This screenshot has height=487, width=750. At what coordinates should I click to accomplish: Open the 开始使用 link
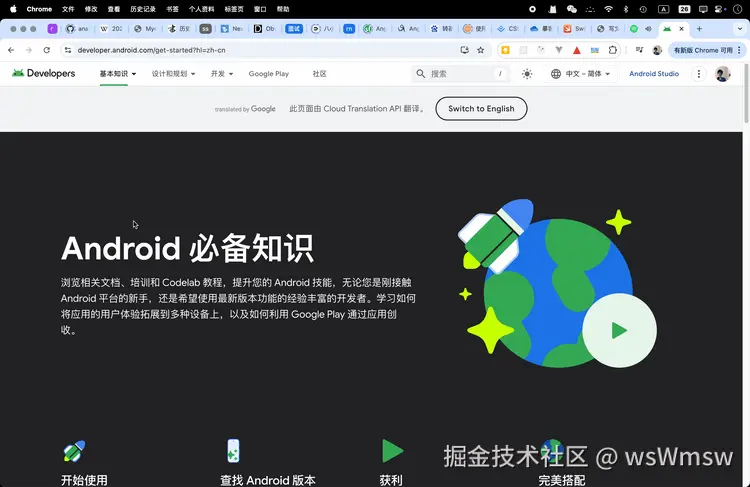point(84,480)
